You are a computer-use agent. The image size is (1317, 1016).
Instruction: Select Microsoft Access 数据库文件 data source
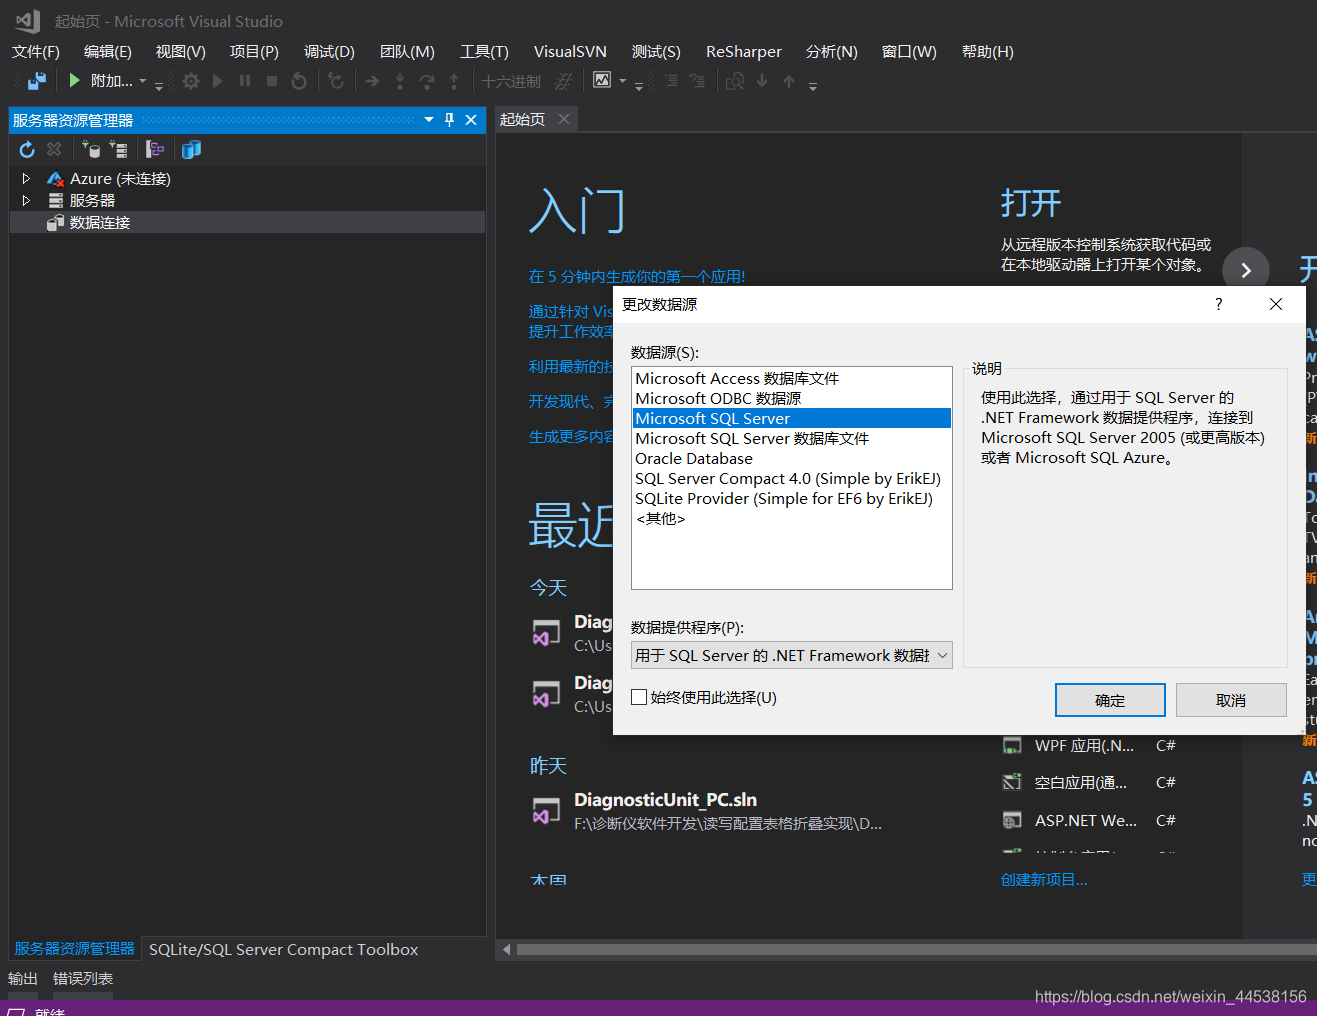pos(792,378)
